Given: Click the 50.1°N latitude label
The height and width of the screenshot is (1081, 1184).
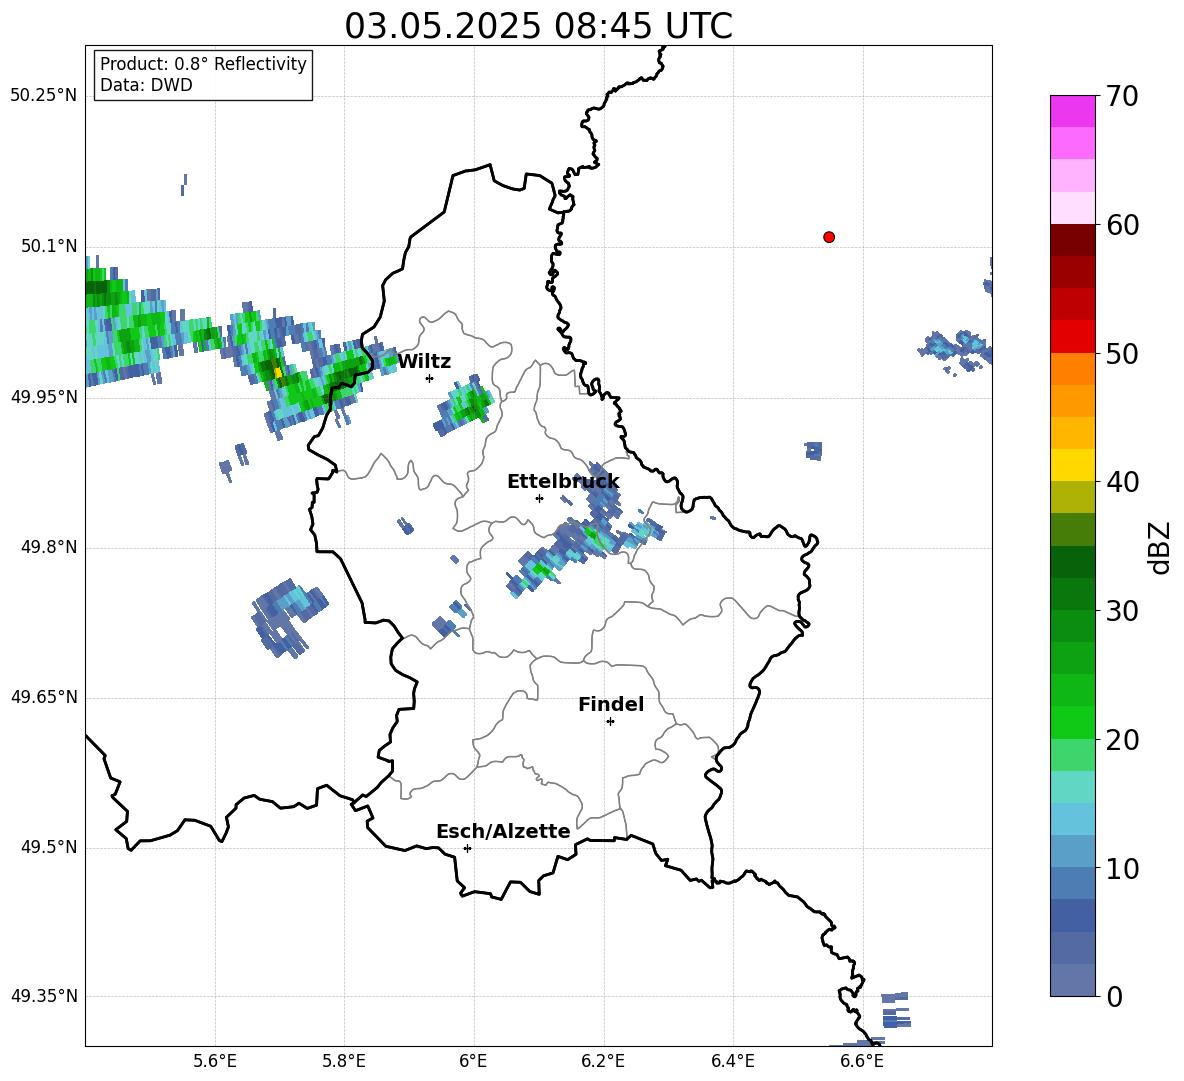Looking at the screenshot, I should [49, 247].
